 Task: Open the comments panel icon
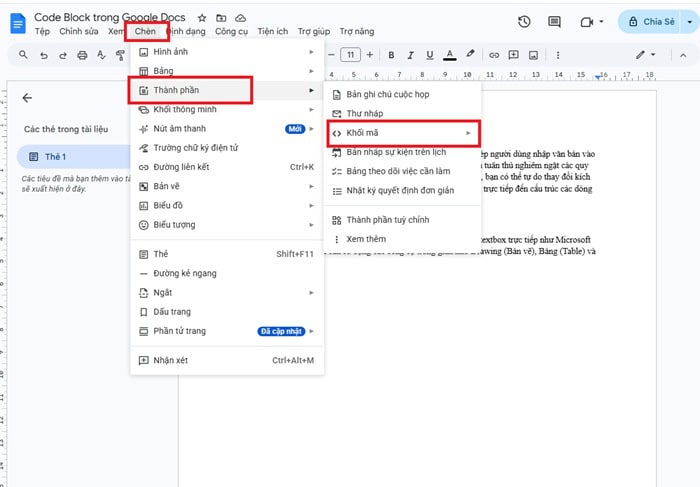[x=554, y=21]
